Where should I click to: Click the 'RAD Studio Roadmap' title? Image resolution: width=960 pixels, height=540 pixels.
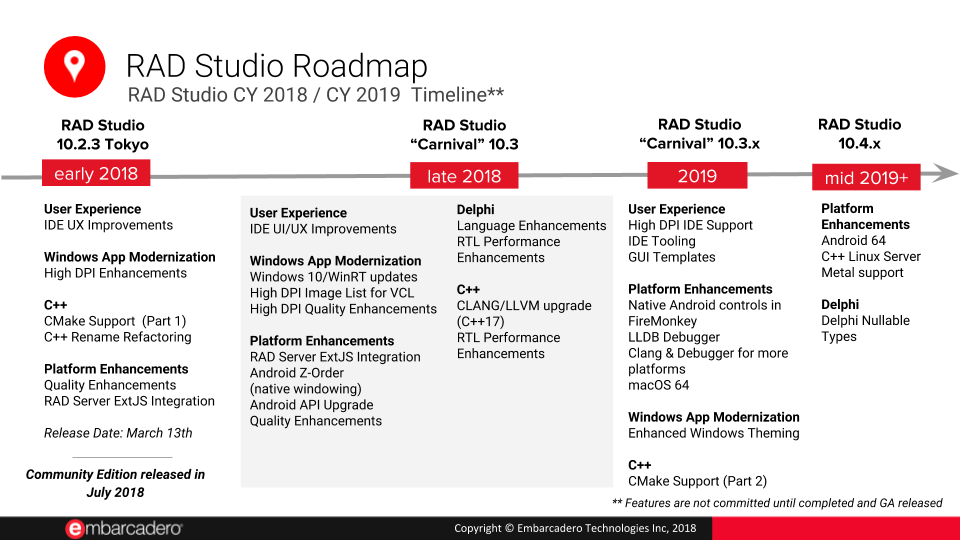click(x=277, y=66)
